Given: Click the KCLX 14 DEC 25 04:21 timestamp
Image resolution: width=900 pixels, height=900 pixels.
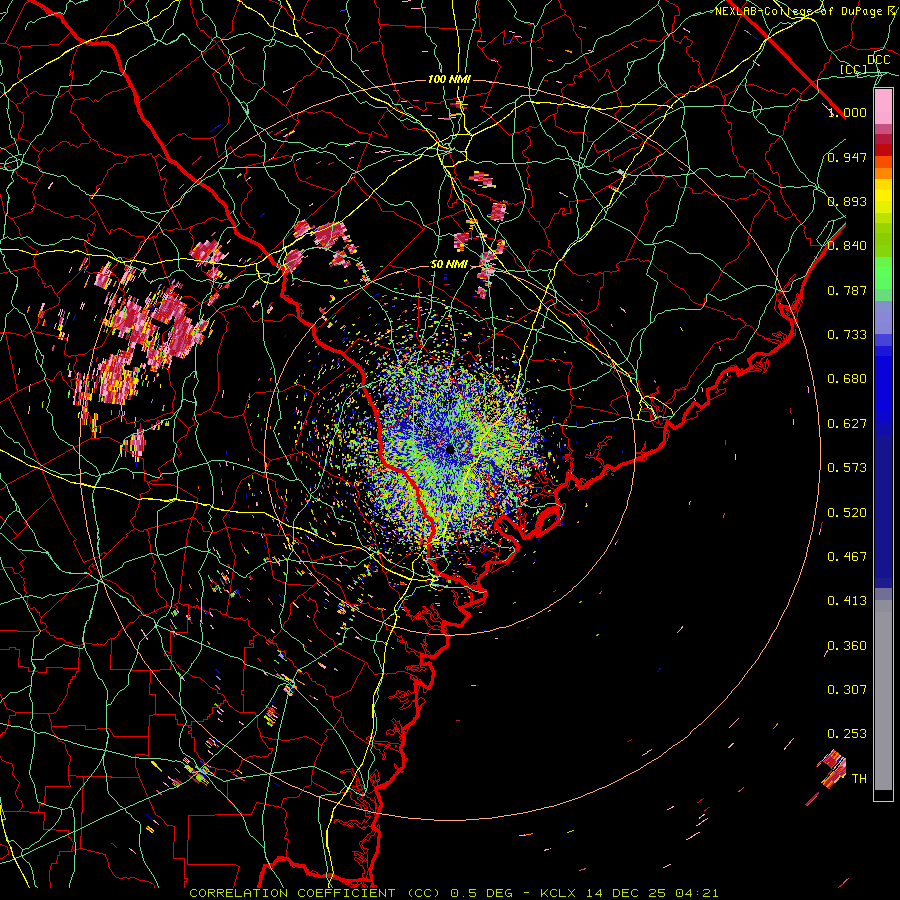Looking at the screenshot, I should (x=629, y=893).
